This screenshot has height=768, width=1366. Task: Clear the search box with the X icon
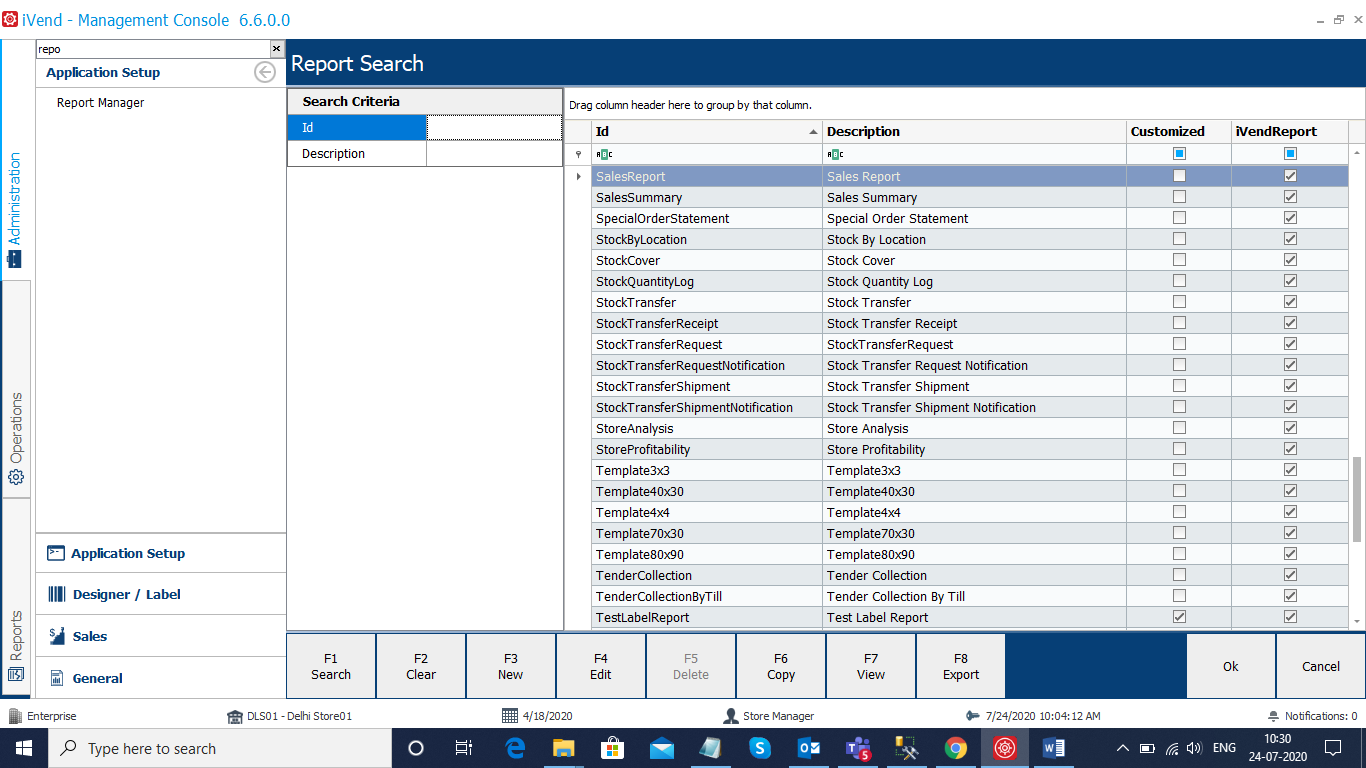coord(277,48)
